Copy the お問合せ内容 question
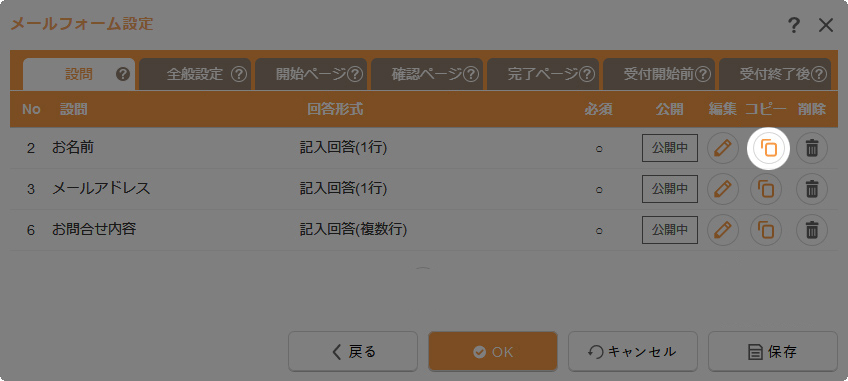Viewport: 848px width, 381px height. pyautogui.click(x=766, y=230)
